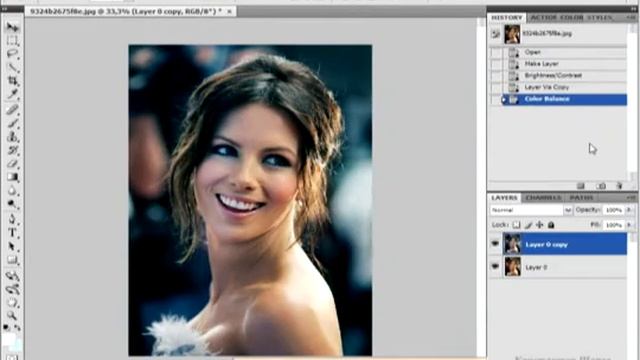Toggle visibility of Layer 0

tap(495, 267)
